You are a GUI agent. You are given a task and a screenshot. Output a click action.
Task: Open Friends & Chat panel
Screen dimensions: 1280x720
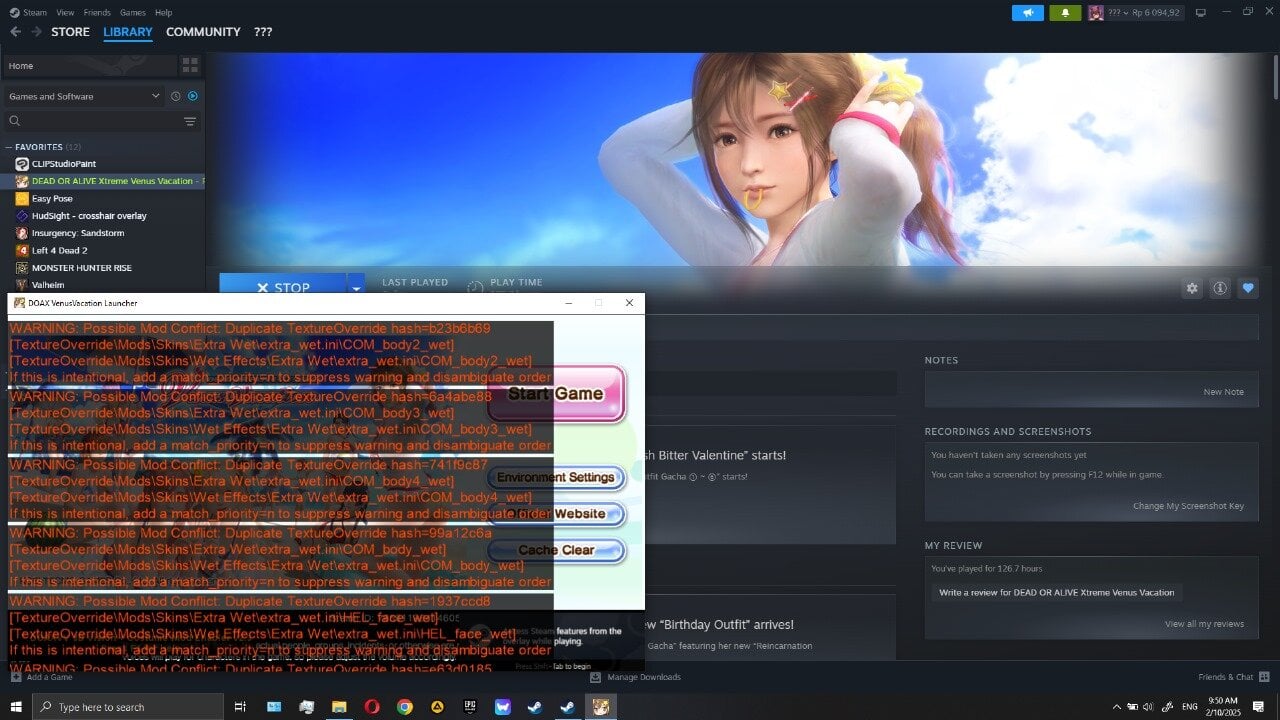(x=1232, y=677)
